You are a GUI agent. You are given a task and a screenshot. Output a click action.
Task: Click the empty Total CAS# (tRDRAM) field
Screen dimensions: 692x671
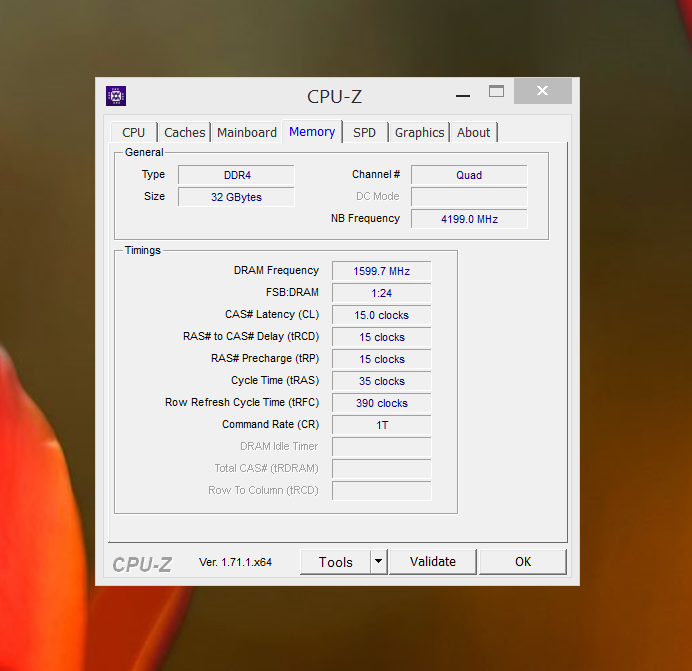coord(382,469)
